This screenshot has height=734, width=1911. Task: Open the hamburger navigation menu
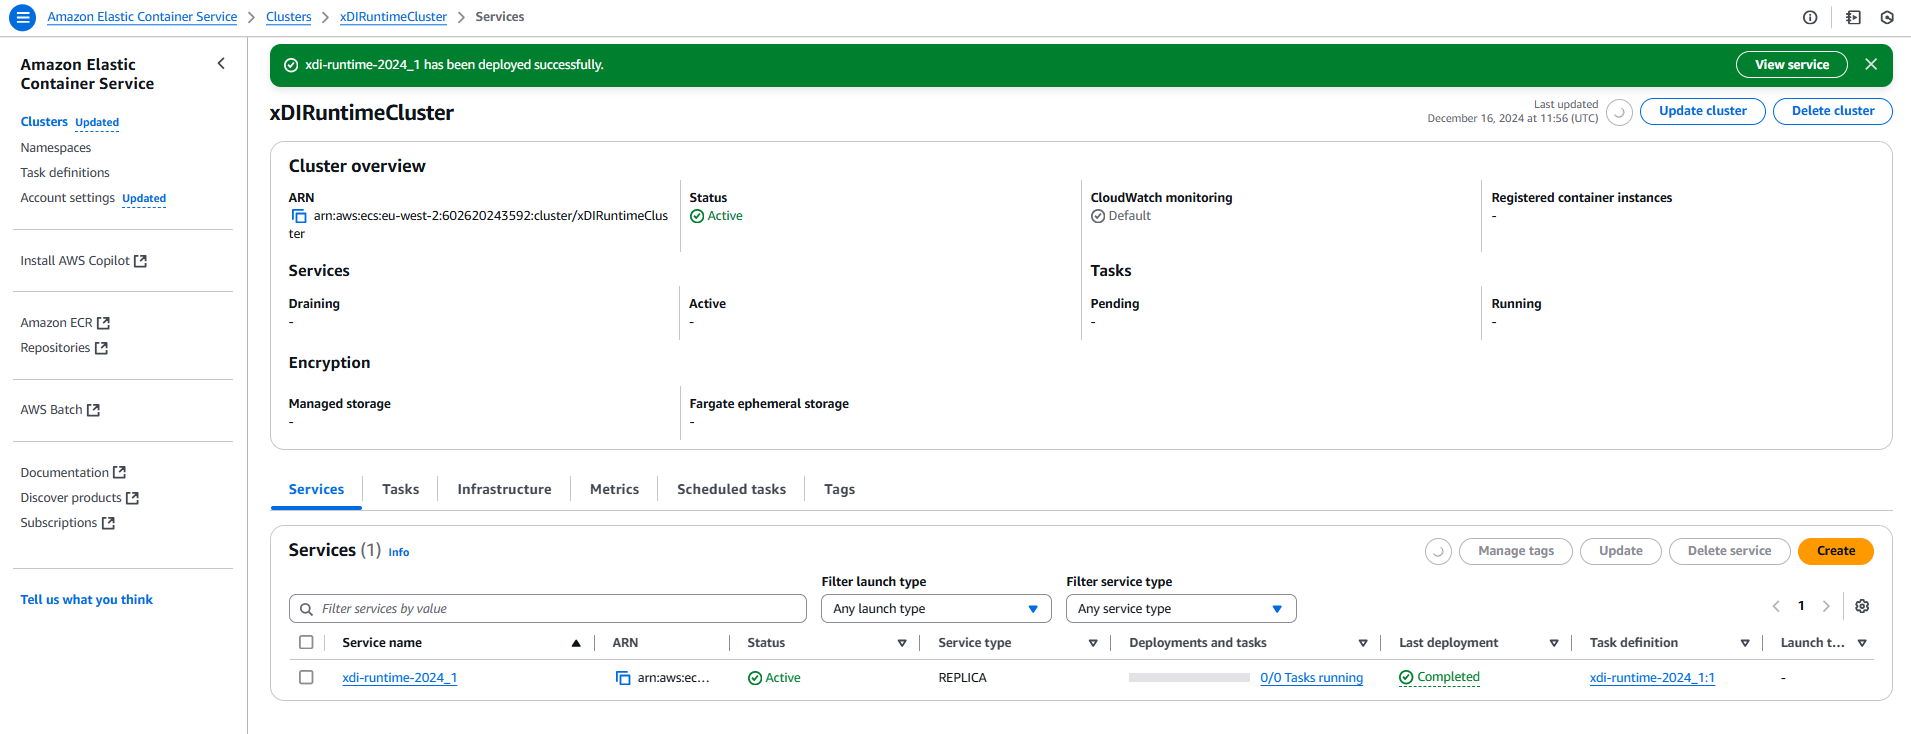tap(22, 17)
